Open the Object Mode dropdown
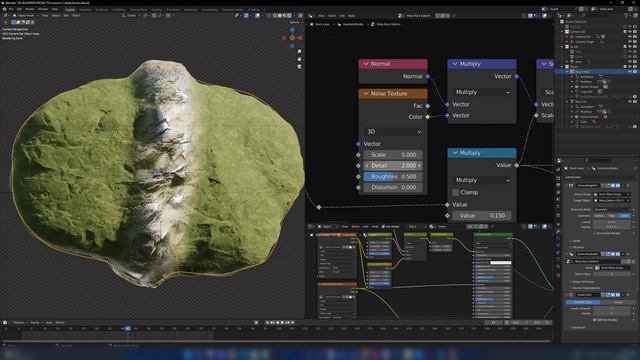Image resolution: width=640 pixels, height=360 pixels. click(26, 16)
